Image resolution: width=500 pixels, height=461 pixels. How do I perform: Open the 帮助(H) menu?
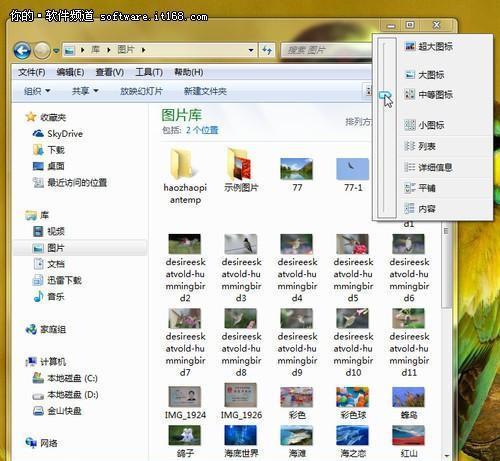[189, 72]
